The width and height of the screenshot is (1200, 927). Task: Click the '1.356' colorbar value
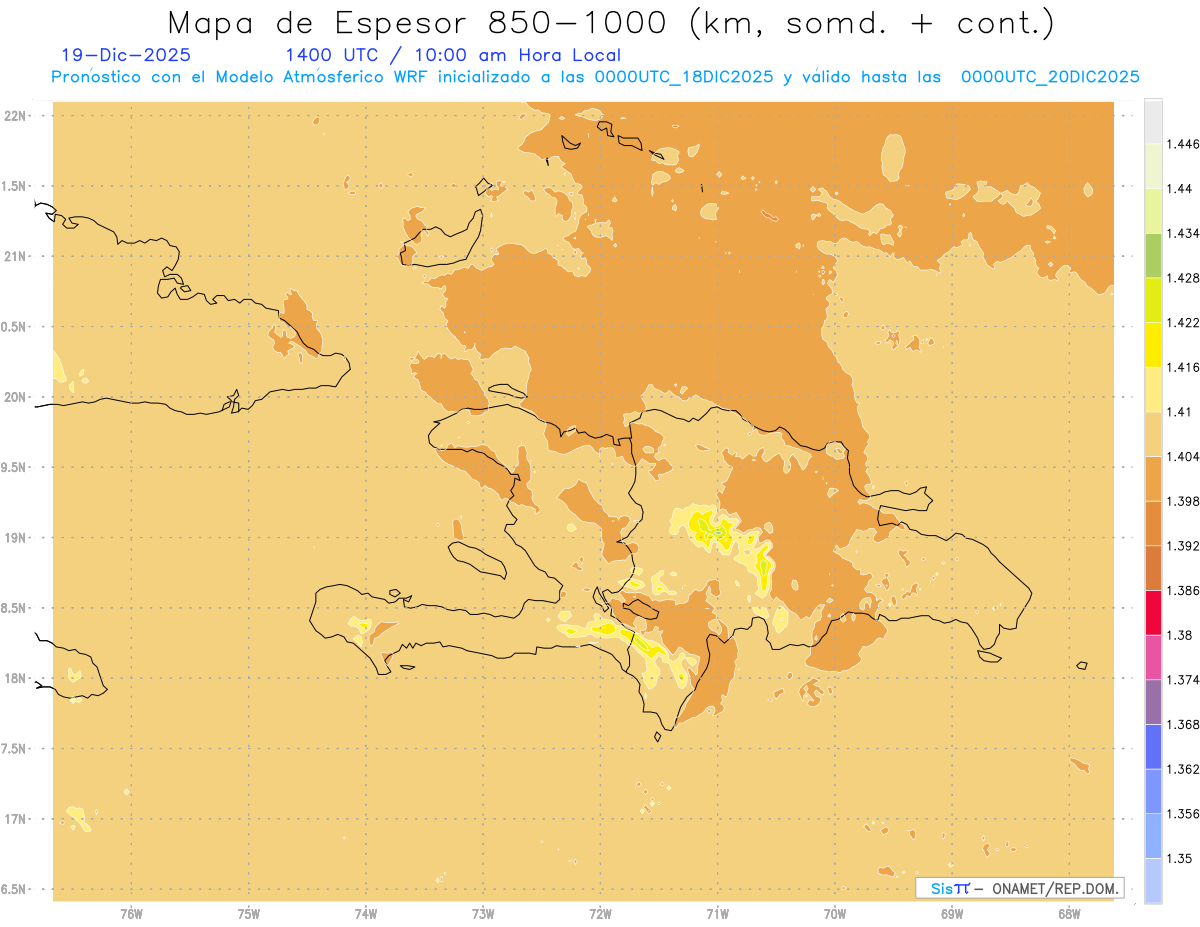[1183, 814]
